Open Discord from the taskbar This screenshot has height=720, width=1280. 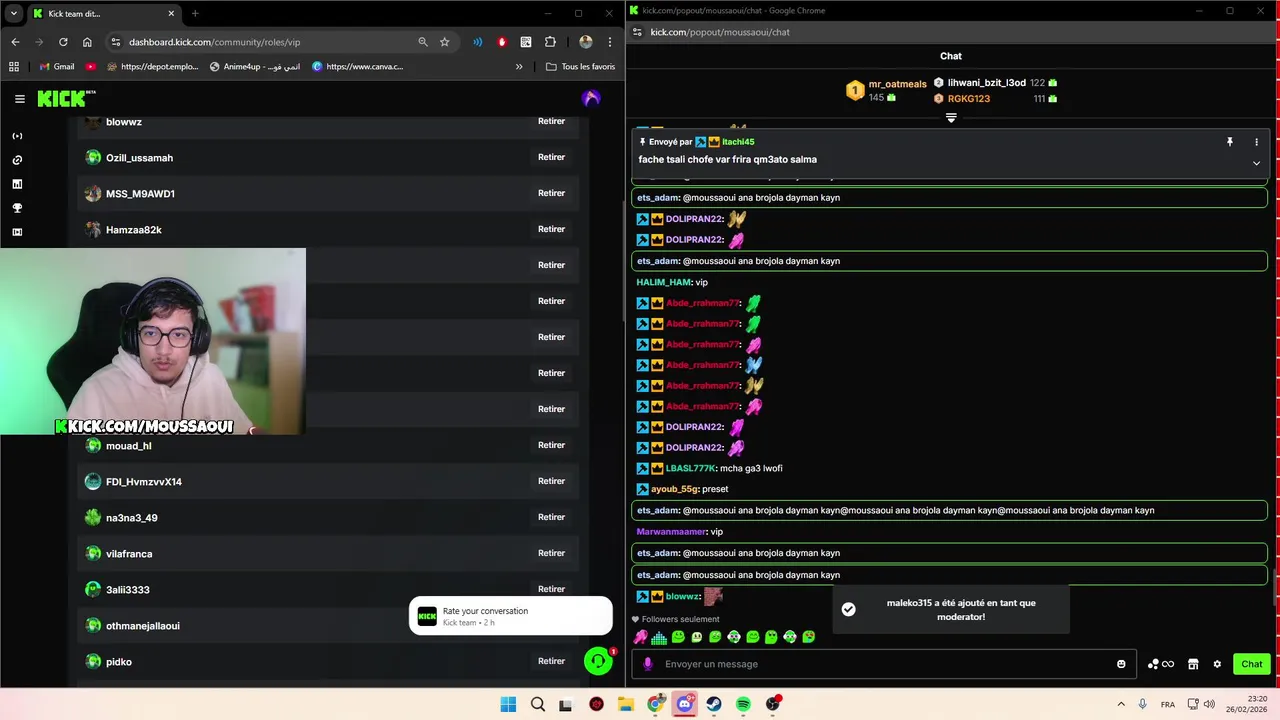point(684,704)
